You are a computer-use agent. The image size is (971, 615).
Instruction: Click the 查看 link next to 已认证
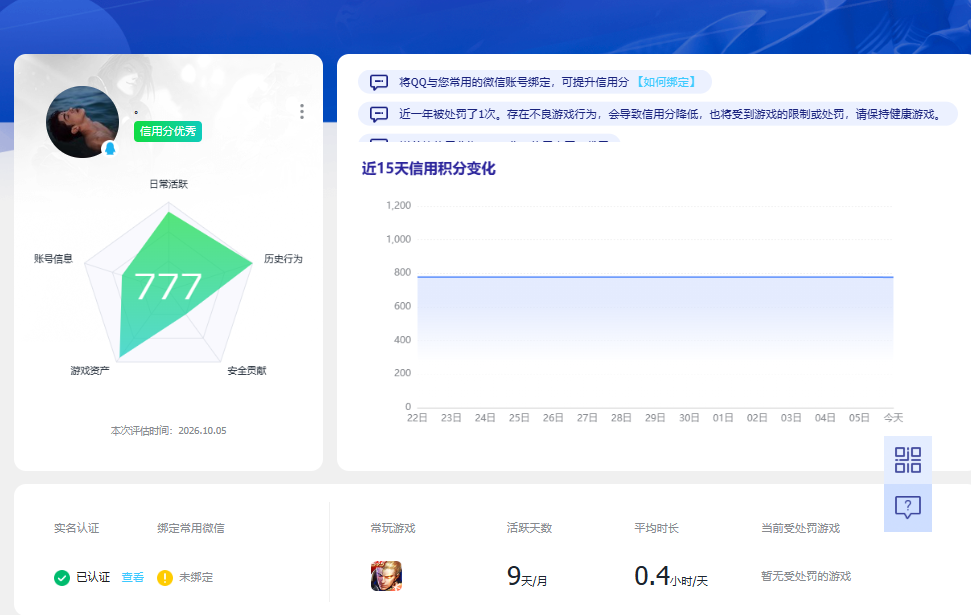click(133, 577)
